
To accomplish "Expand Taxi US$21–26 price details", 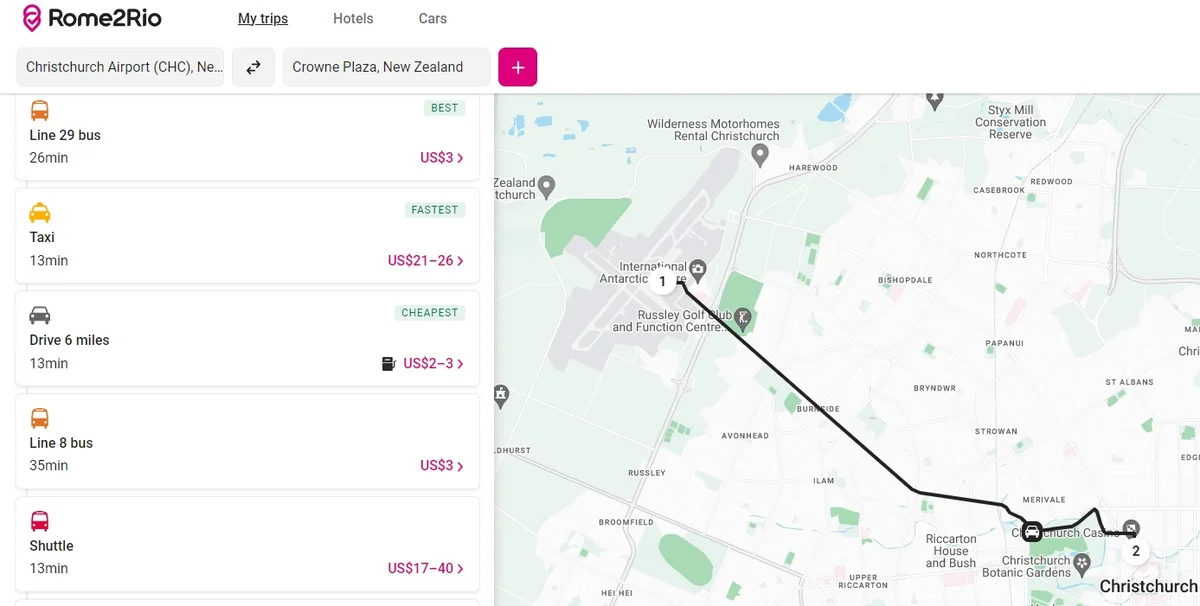I will click(426, 261).
